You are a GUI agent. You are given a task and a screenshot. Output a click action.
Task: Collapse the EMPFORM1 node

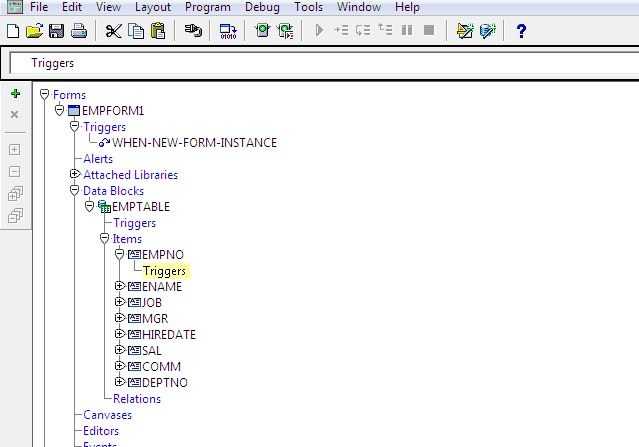coord(59,110)
